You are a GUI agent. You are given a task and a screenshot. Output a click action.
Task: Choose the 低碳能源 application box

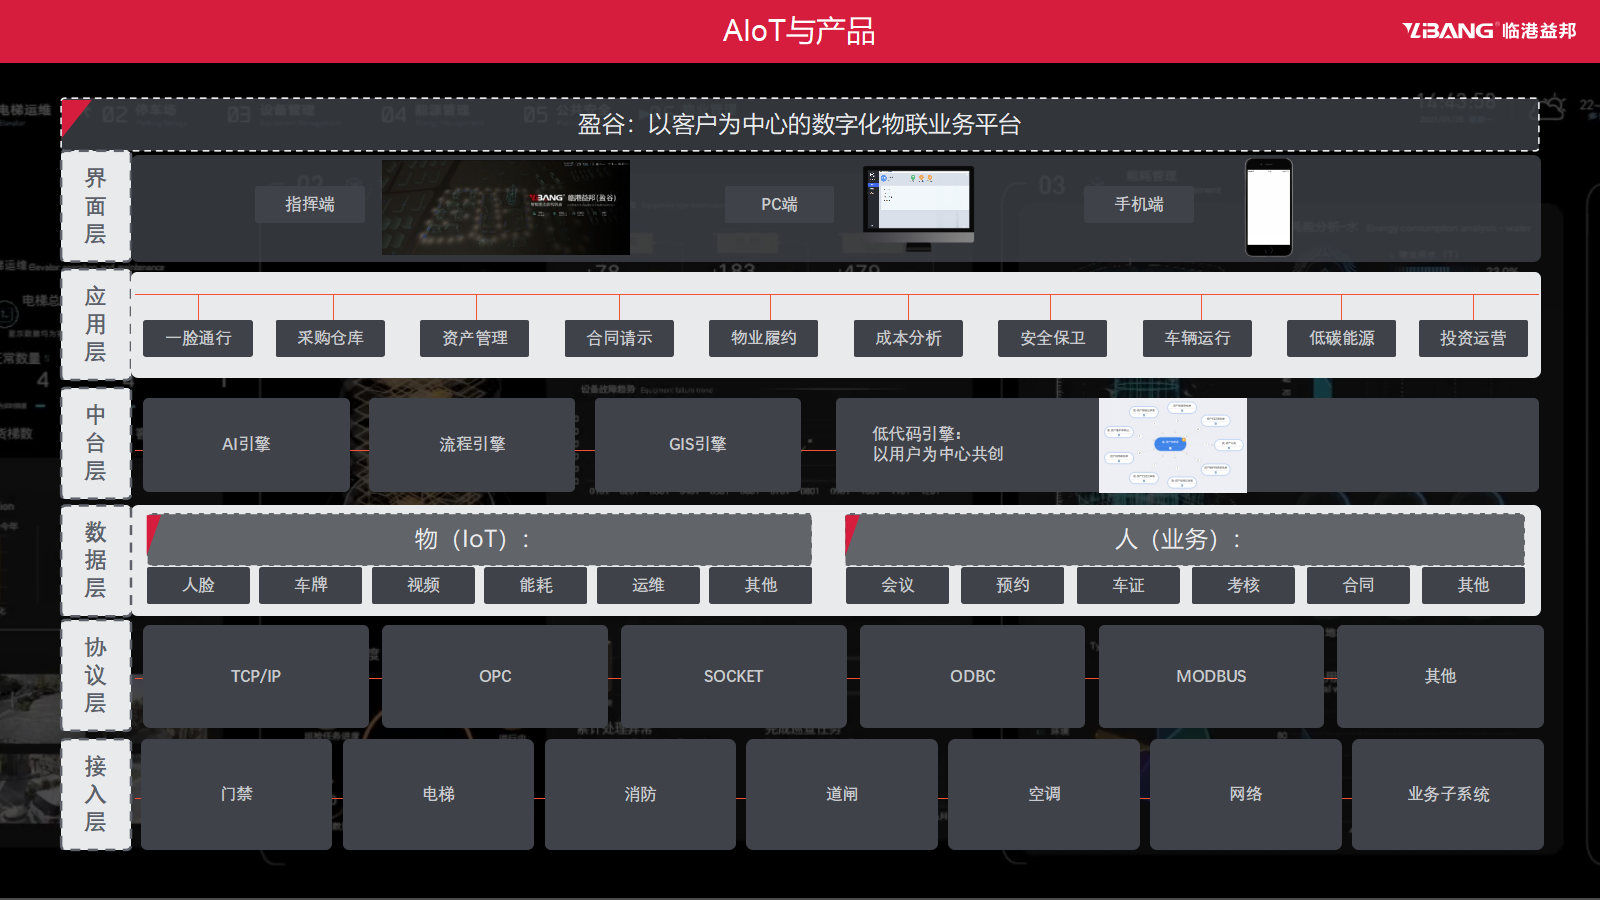pos(1341,339)
